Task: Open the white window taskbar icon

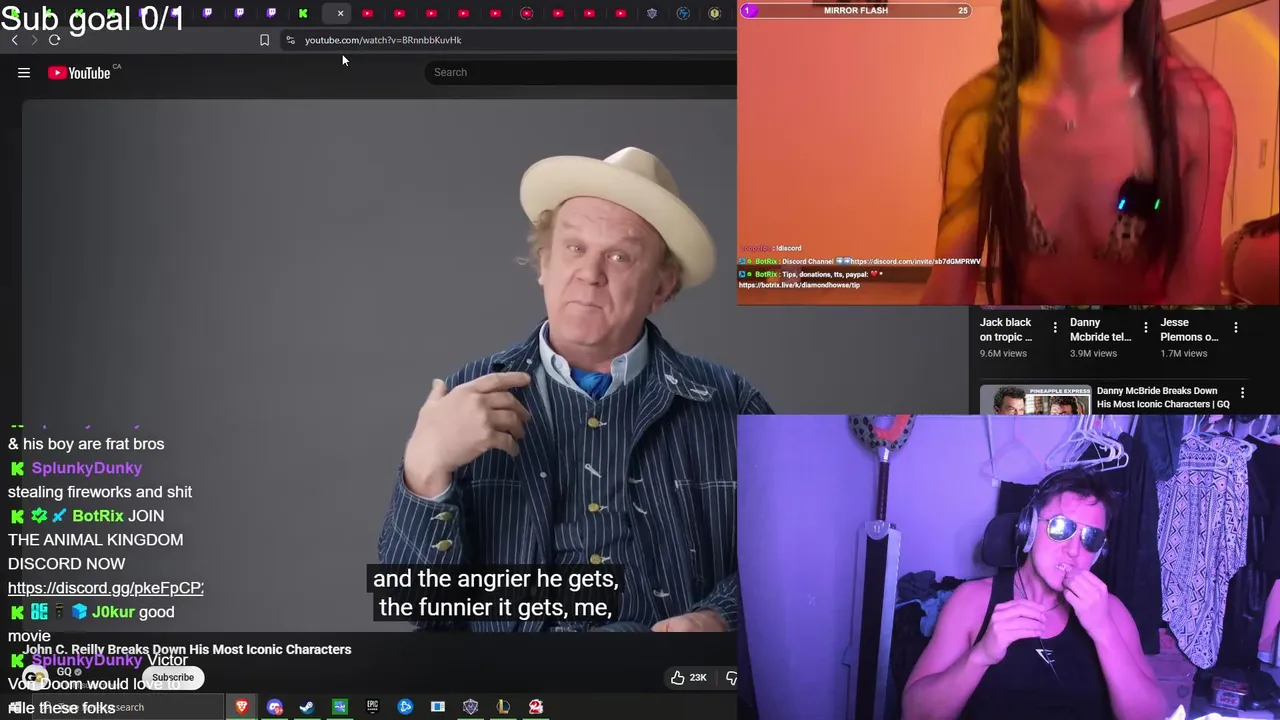Action: [x=437, y=707]
